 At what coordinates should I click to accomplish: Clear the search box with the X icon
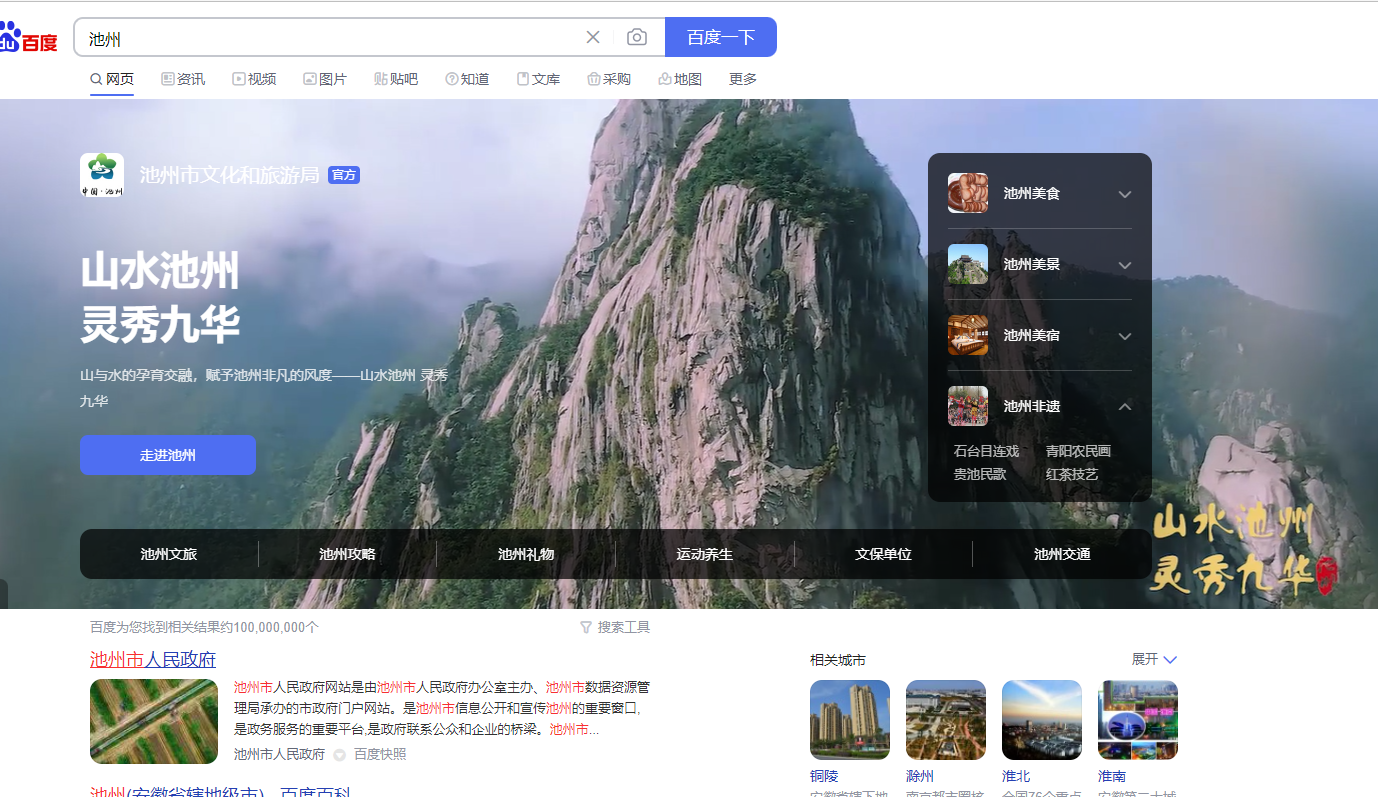(x=593, y=37)
